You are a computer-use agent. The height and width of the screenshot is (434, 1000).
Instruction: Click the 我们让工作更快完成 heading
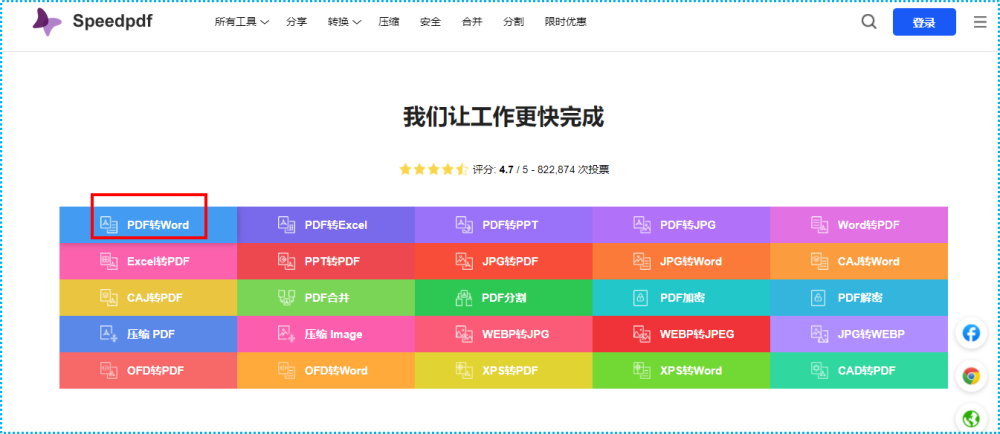[x=503, y=117]
